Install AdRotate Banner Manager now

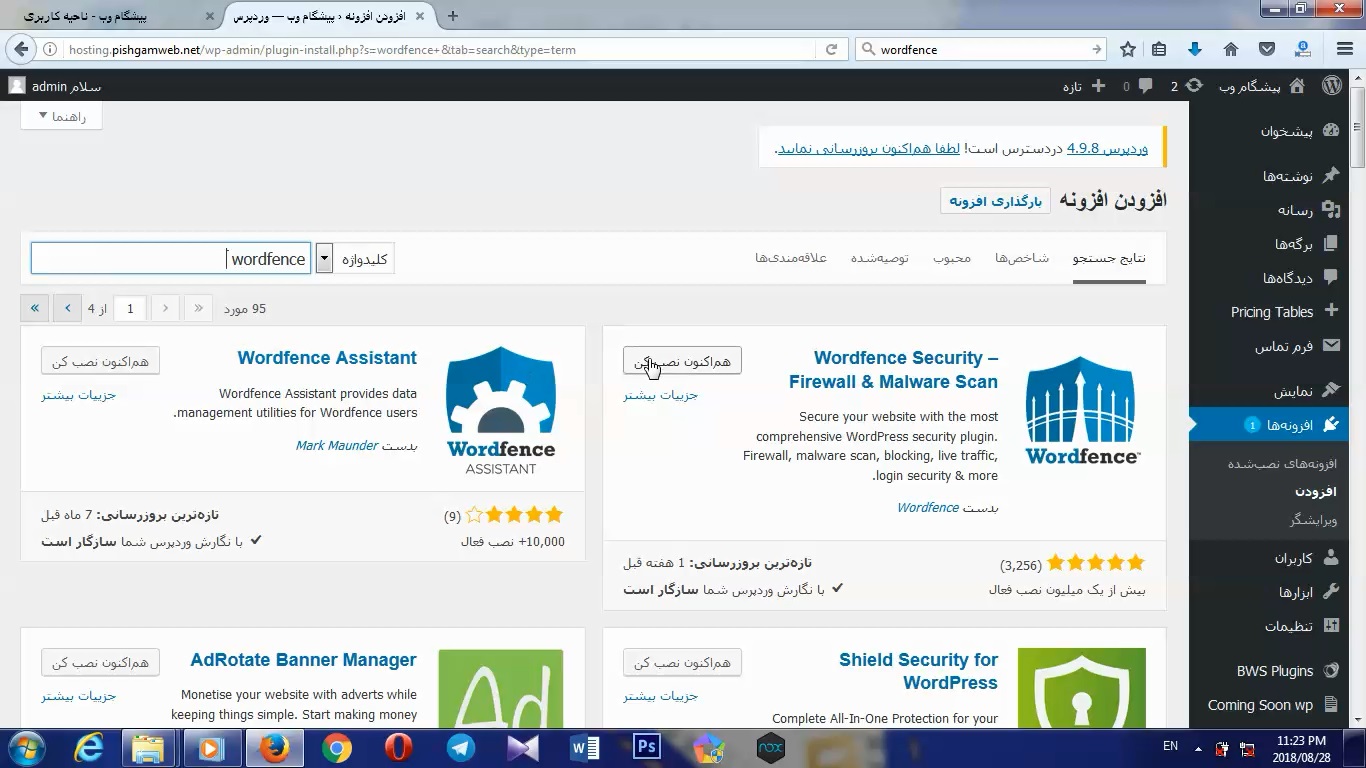[100, 663]
